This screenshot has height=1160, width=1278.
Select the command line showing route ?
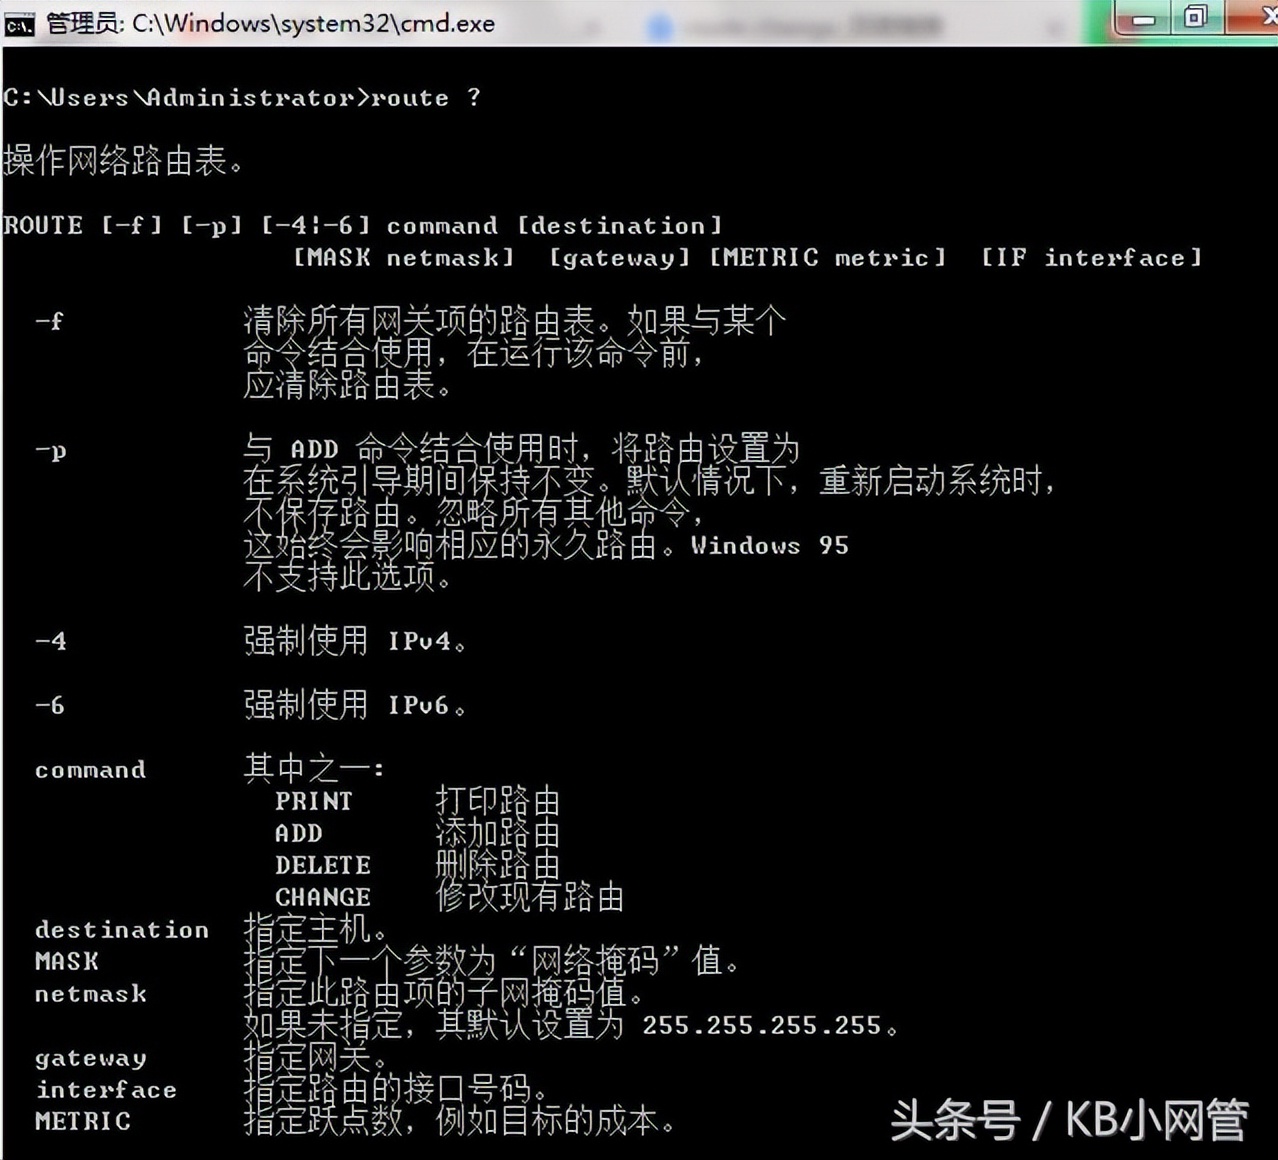tap(240, 97)
